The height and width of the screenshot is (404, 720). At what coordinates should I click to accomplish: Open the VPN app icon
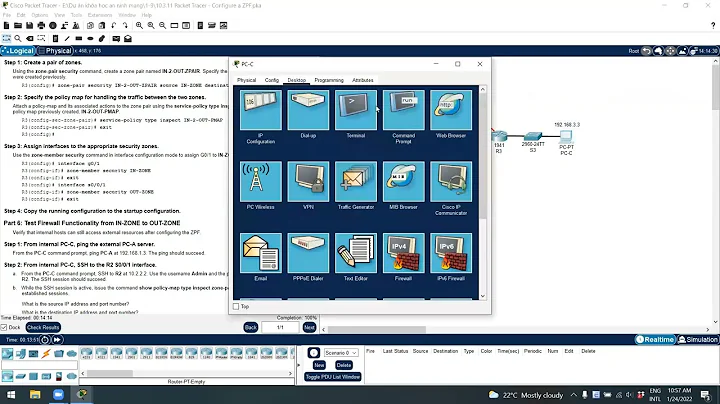[308, 181]
